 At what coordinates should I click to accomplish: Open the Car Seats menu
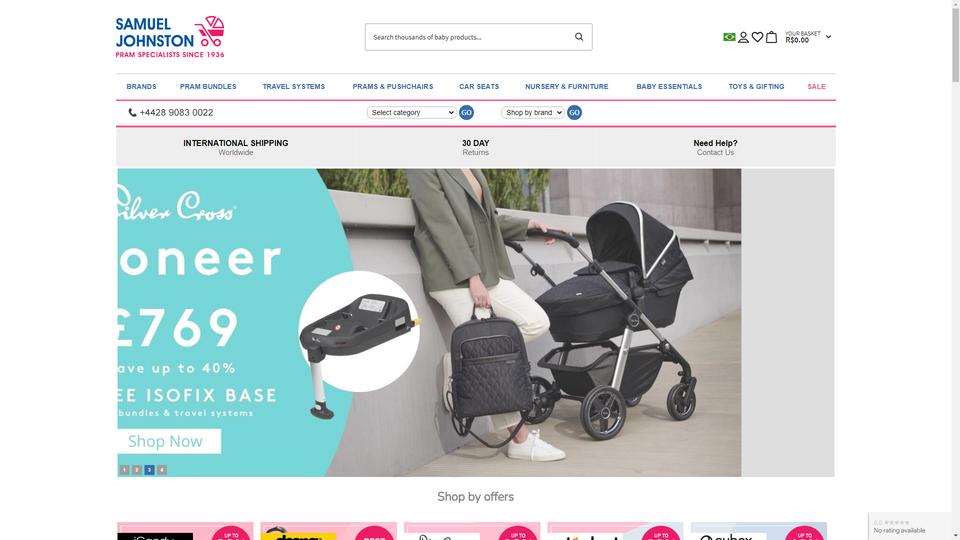(x=479, y=87)
